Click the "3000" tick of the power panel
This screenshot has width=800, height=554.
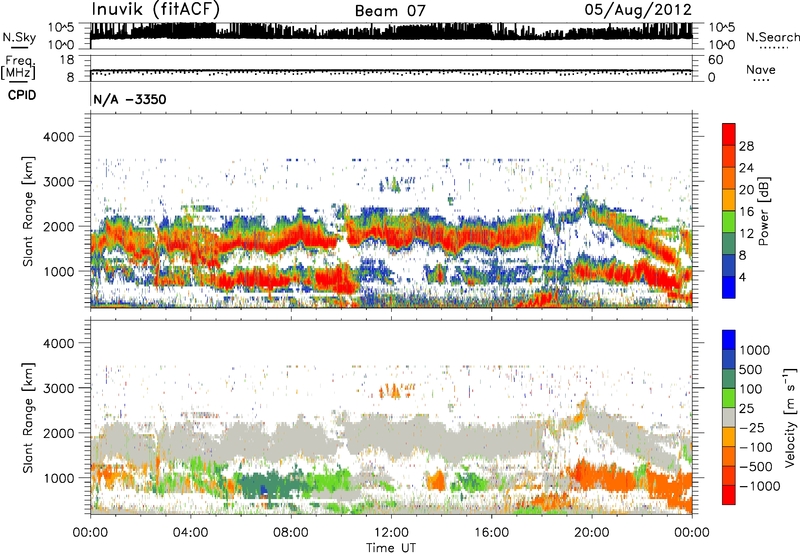59,182
